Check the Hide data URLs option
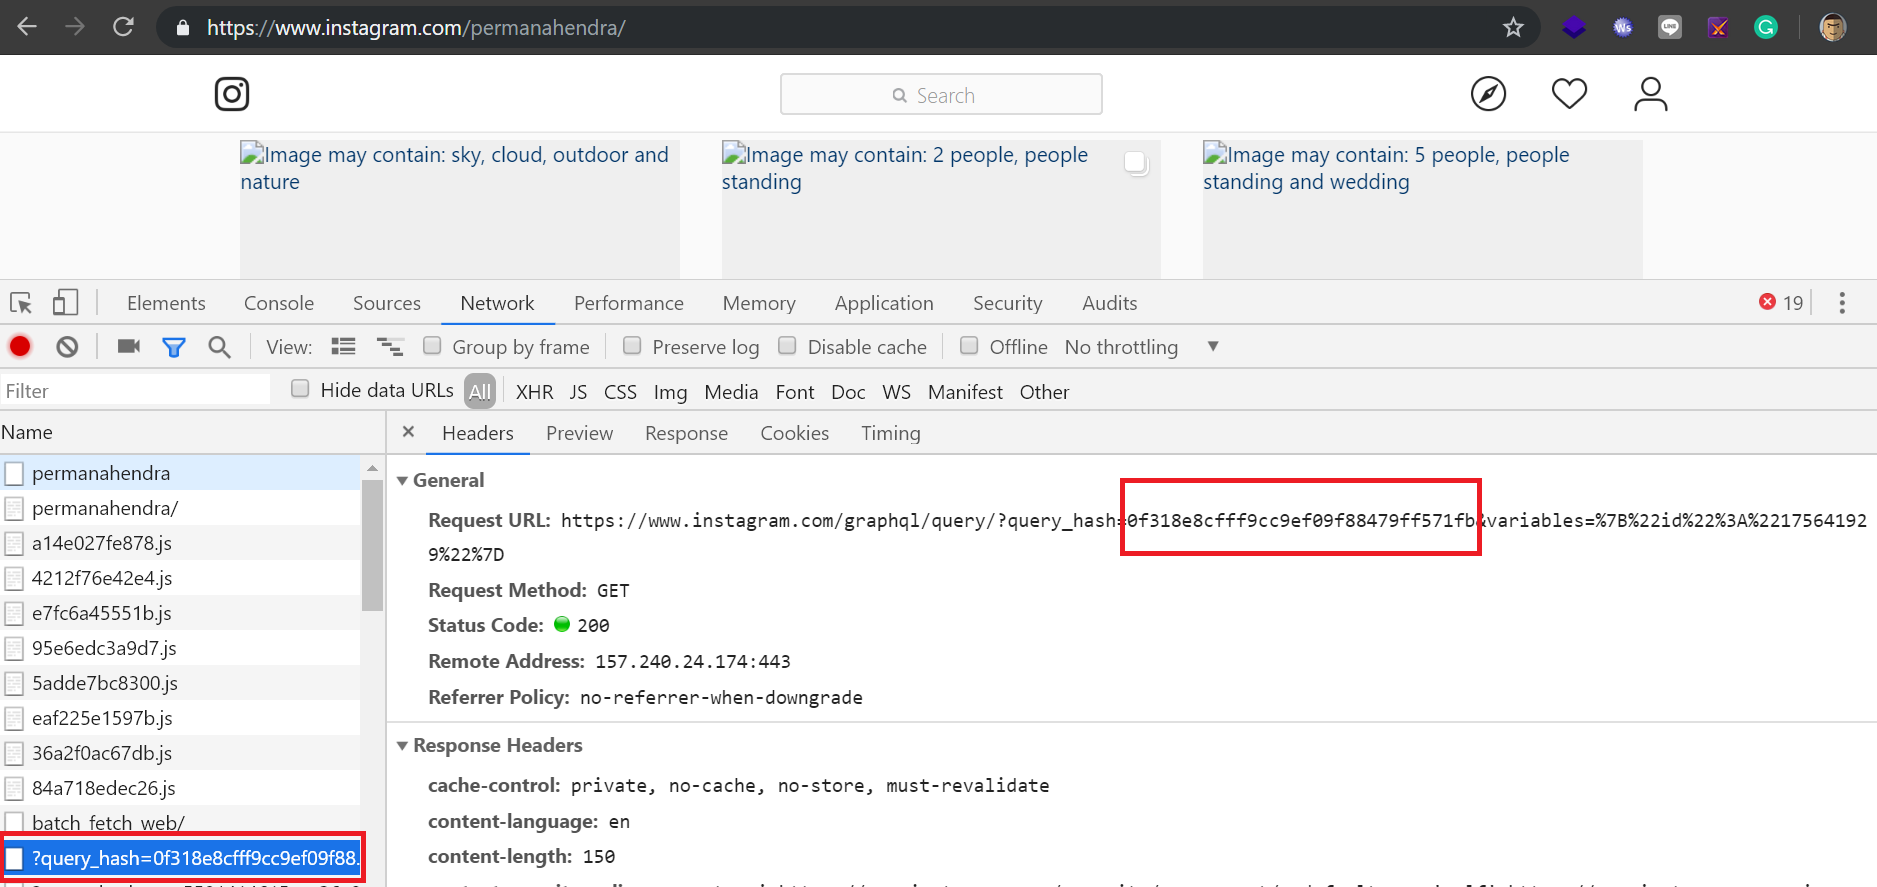This screenshot has width=1877, height=887. (300, 389)
